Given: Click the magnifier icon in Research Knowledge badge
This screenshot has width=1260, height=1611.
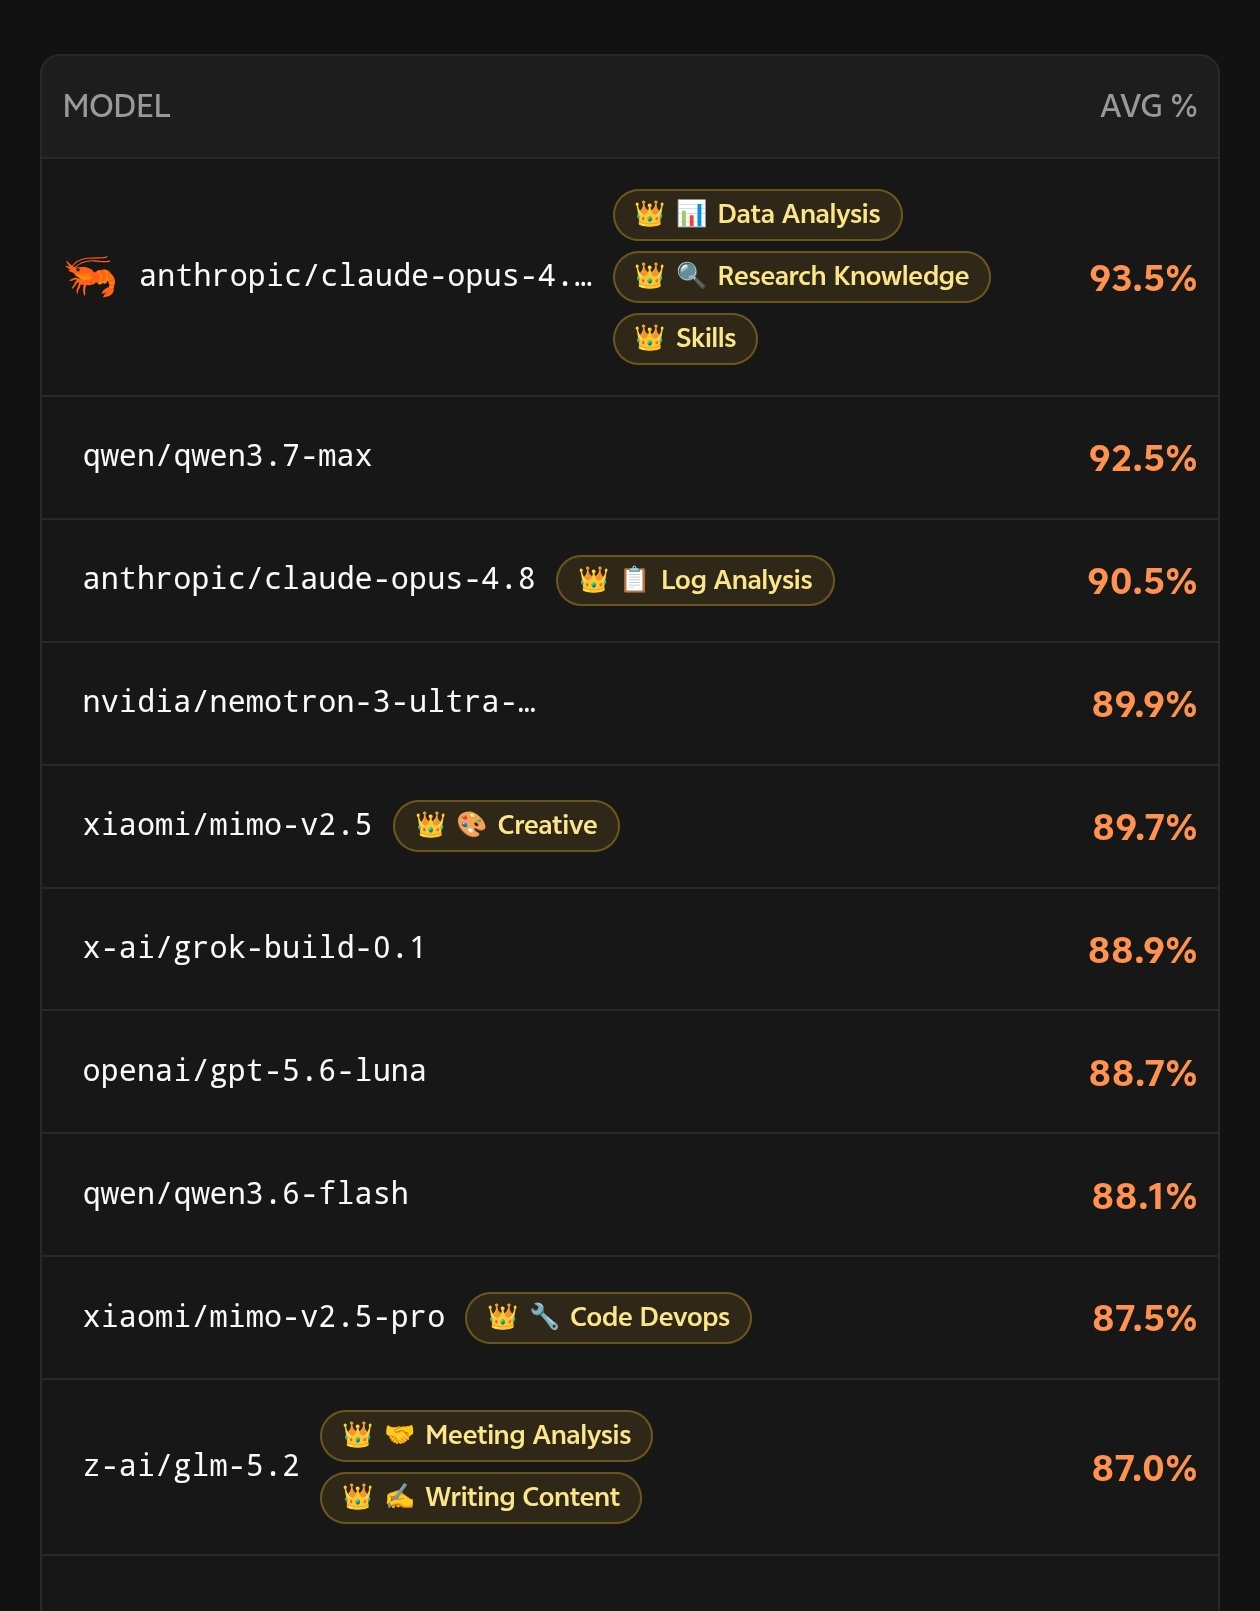Looking at the screenshot, I should 691,276.
